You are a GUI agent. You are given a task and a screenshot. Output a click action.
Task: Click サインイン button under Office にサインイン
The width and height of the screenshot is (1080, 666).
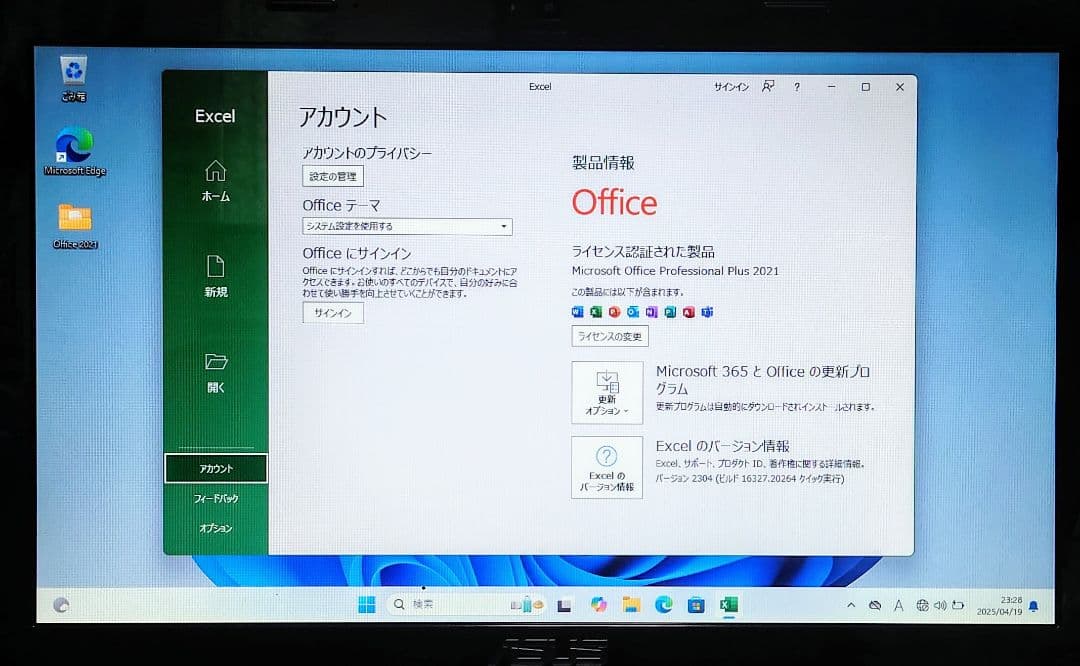click(333, 313)
